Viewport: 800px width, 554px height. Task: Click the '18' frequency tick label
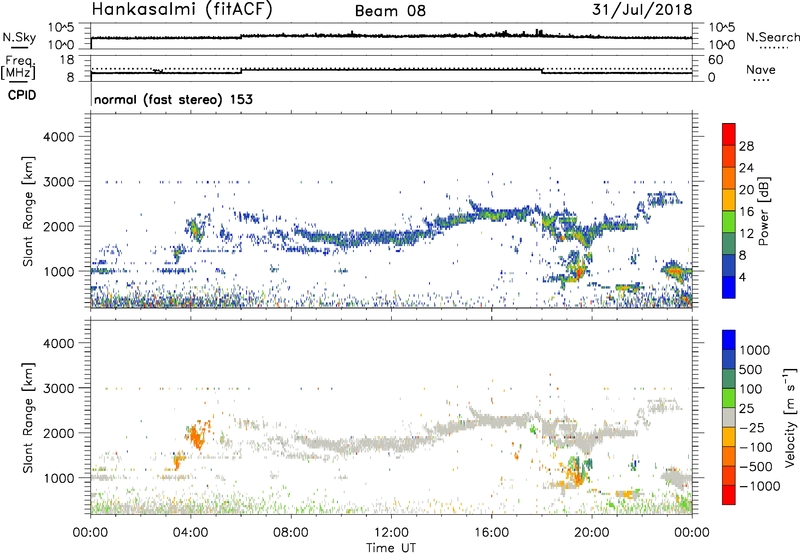coord(67,60)
